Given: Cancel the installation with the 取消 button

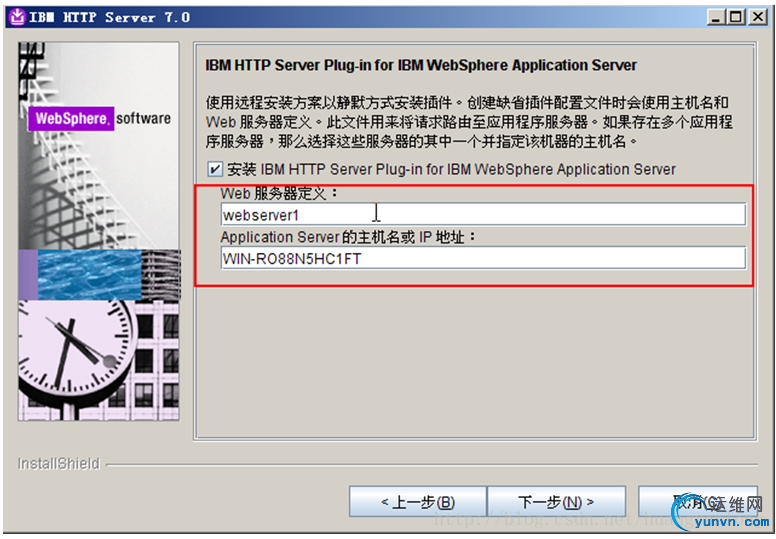Looking at the screenshot, I should [698, 502].
